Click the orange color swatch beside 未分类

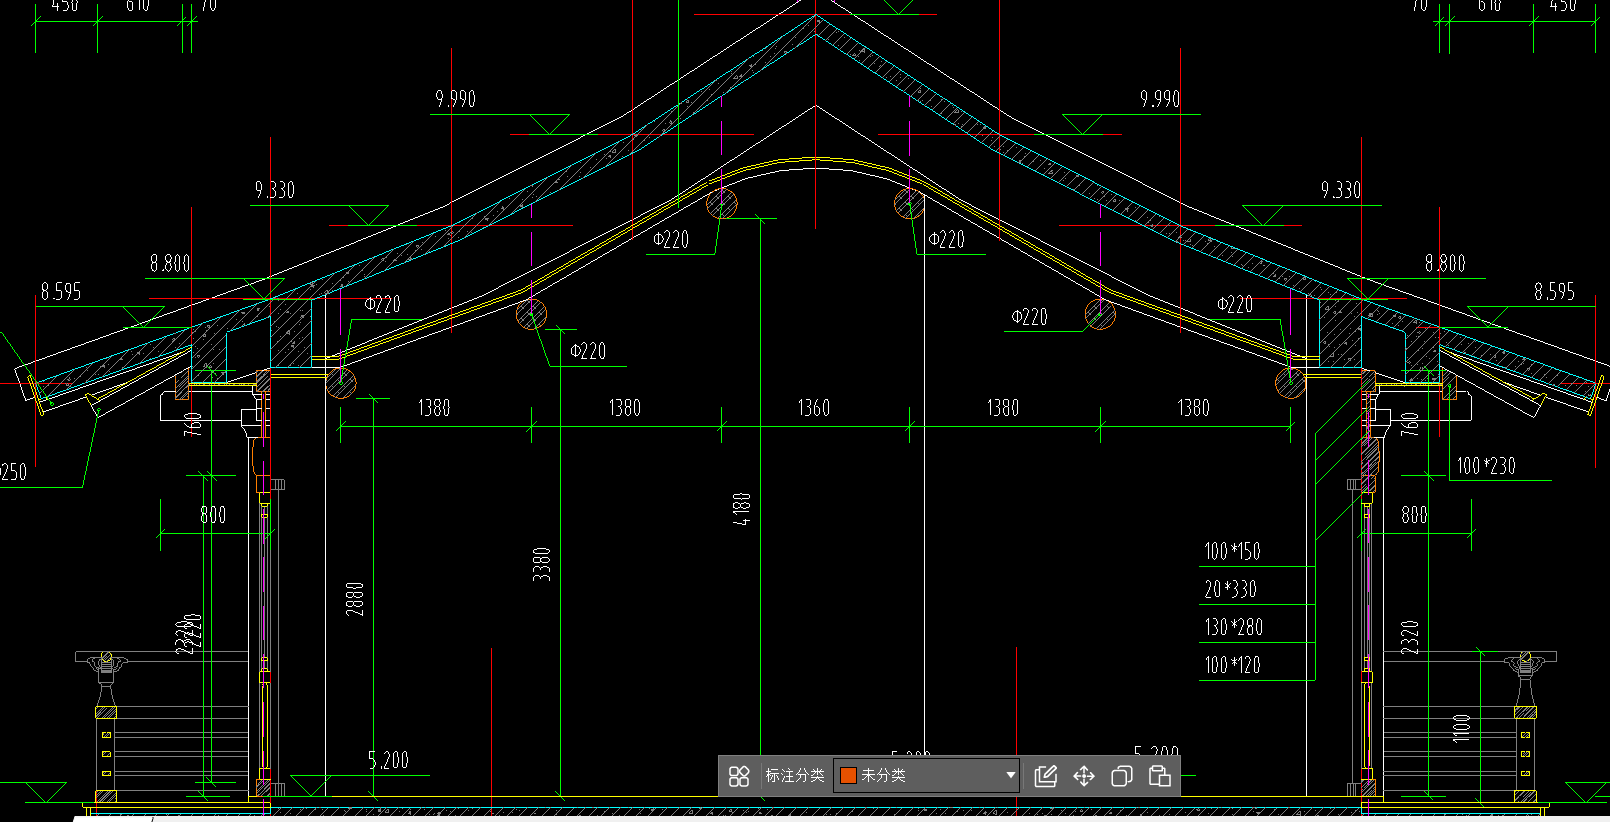(x=848, y=775)
